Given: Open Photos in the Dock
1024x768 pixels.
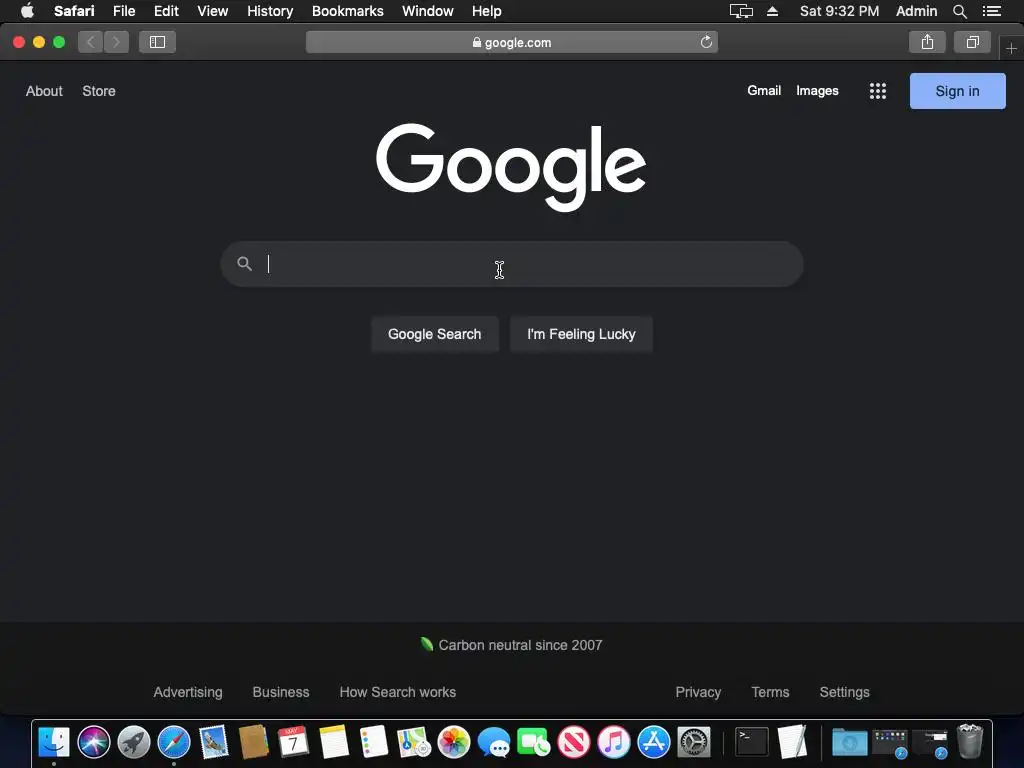Looking at the screenshot, I should click(454, 743).
